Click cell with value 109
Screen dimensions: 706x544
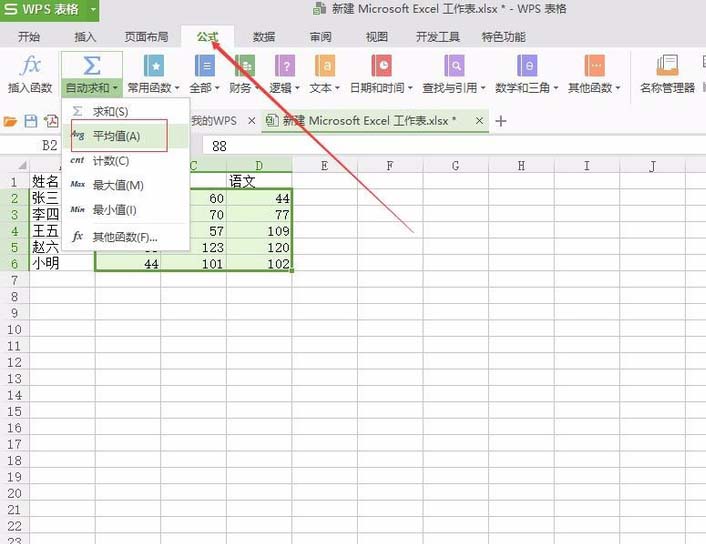coord(259,231)
